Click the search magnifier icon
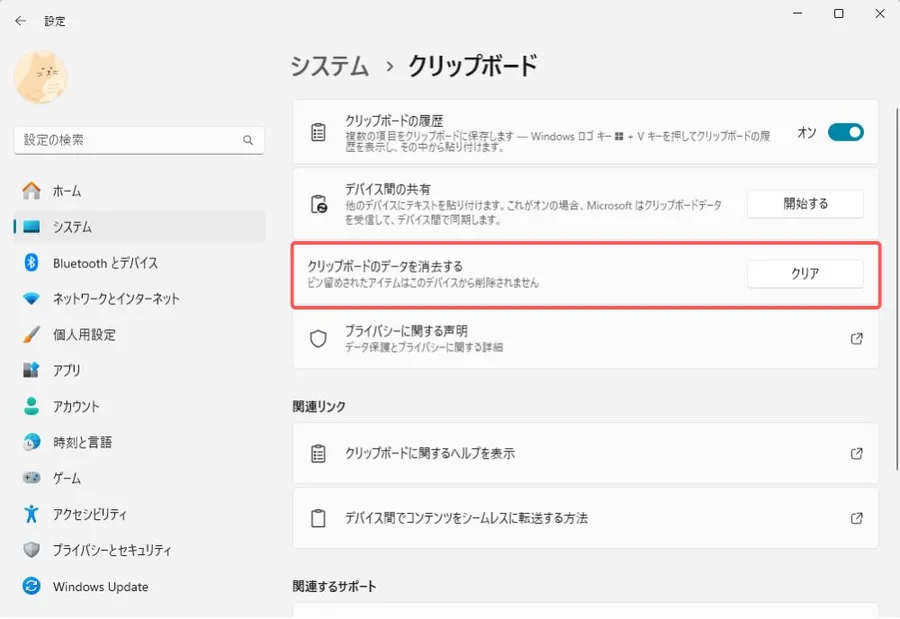This screenshot has width=900, height=619. click(248, 141)
